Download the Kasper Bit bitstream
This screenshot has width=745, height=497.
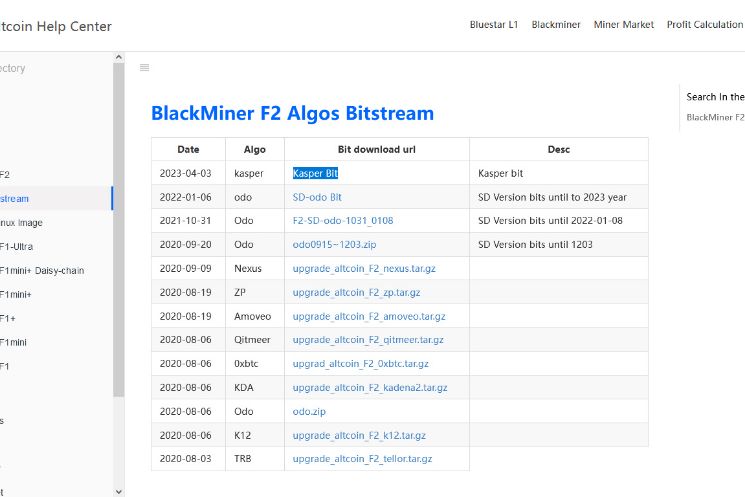click(x=315, y=173)
